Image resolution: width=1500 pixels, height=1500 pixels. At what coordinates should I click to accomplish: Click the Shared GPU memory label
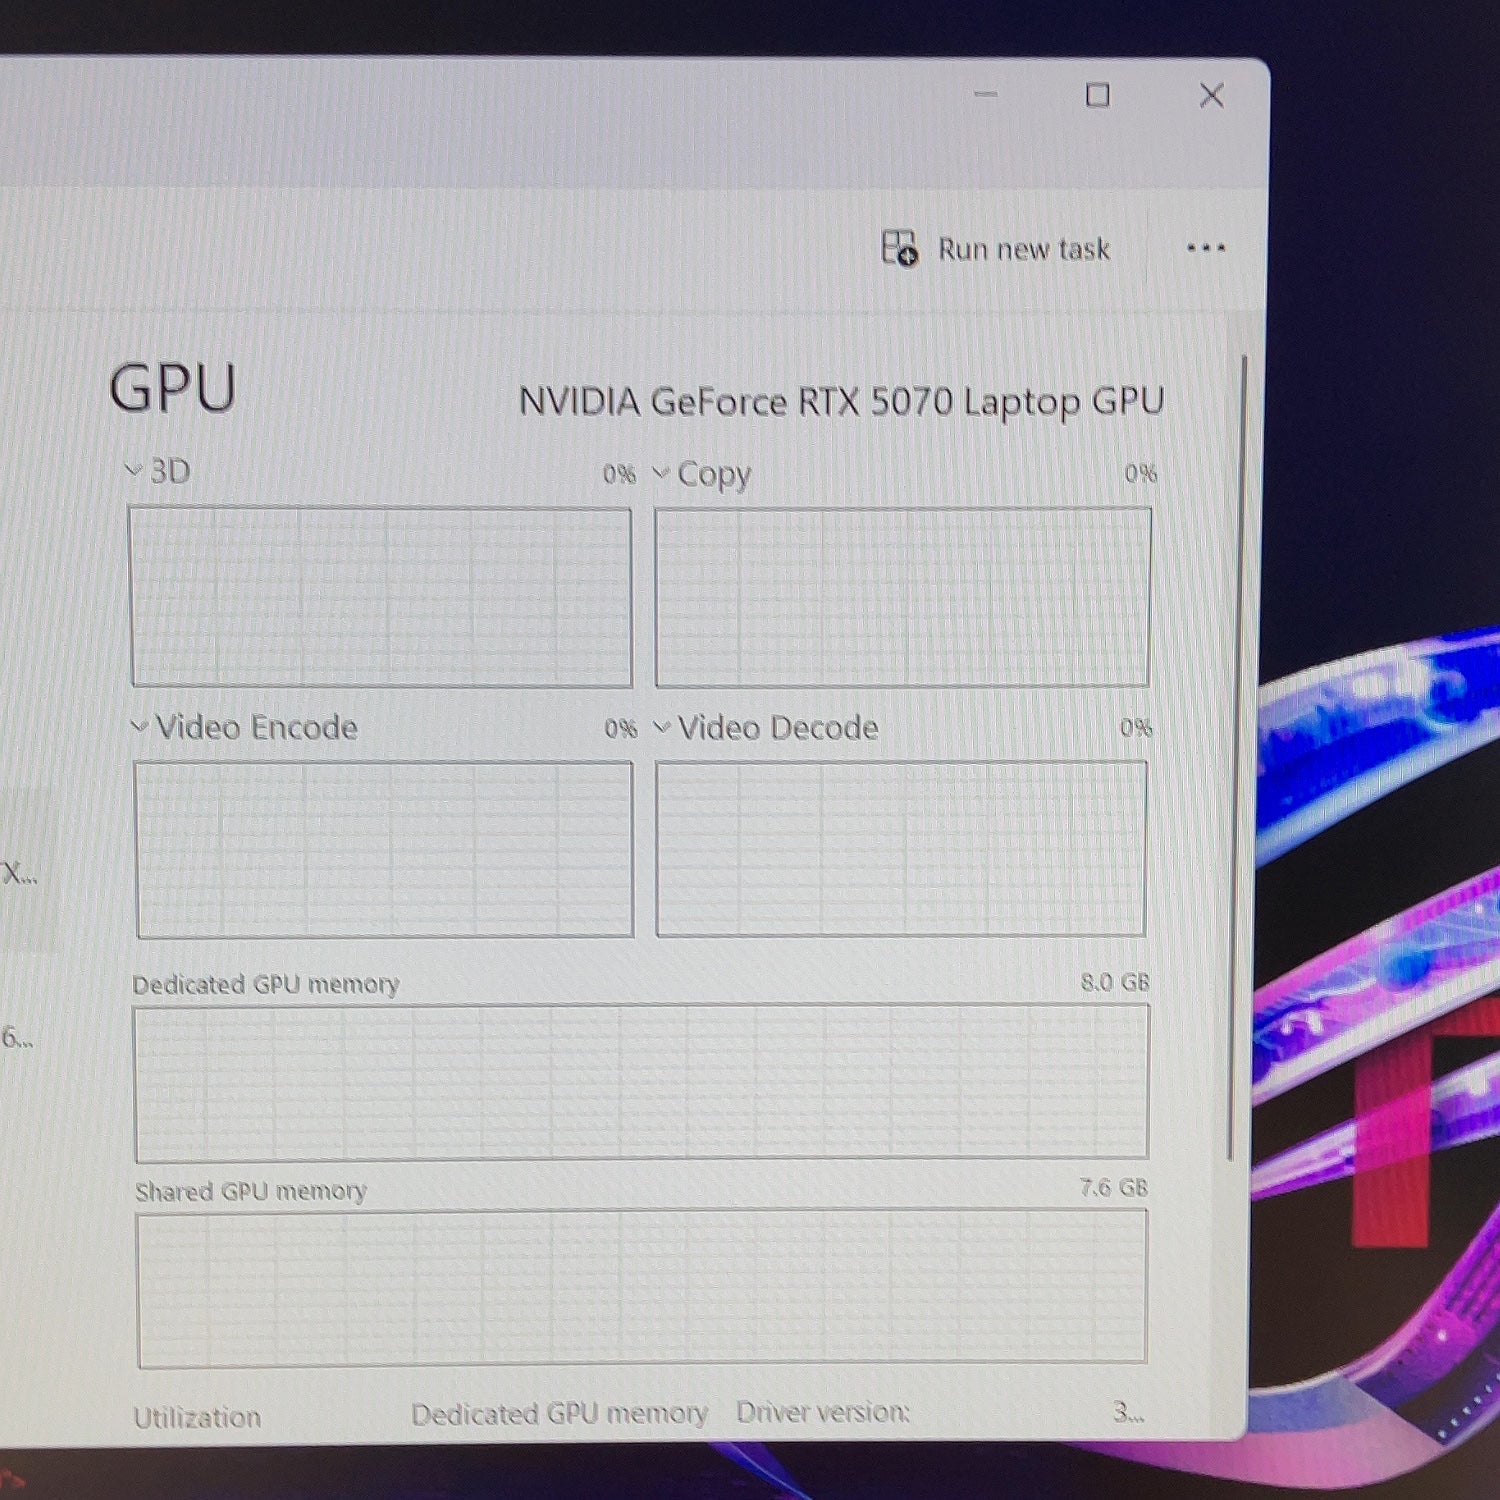click(x=251, y=1191)
